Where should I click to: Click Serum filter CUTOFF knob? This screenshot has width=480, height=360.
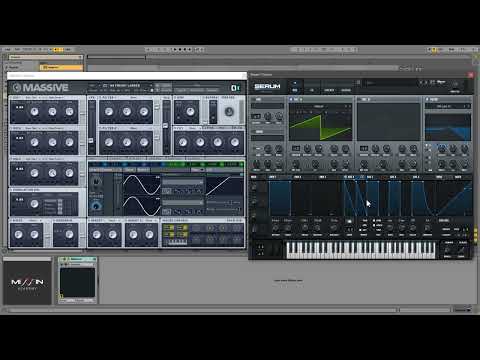click(442, 148)
